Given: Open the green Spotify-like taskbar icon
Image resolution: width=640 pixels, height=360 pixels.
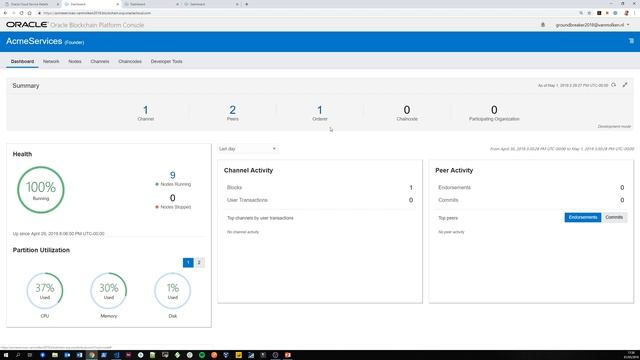Looking at the screenshot, I should [x=202, y=355].
